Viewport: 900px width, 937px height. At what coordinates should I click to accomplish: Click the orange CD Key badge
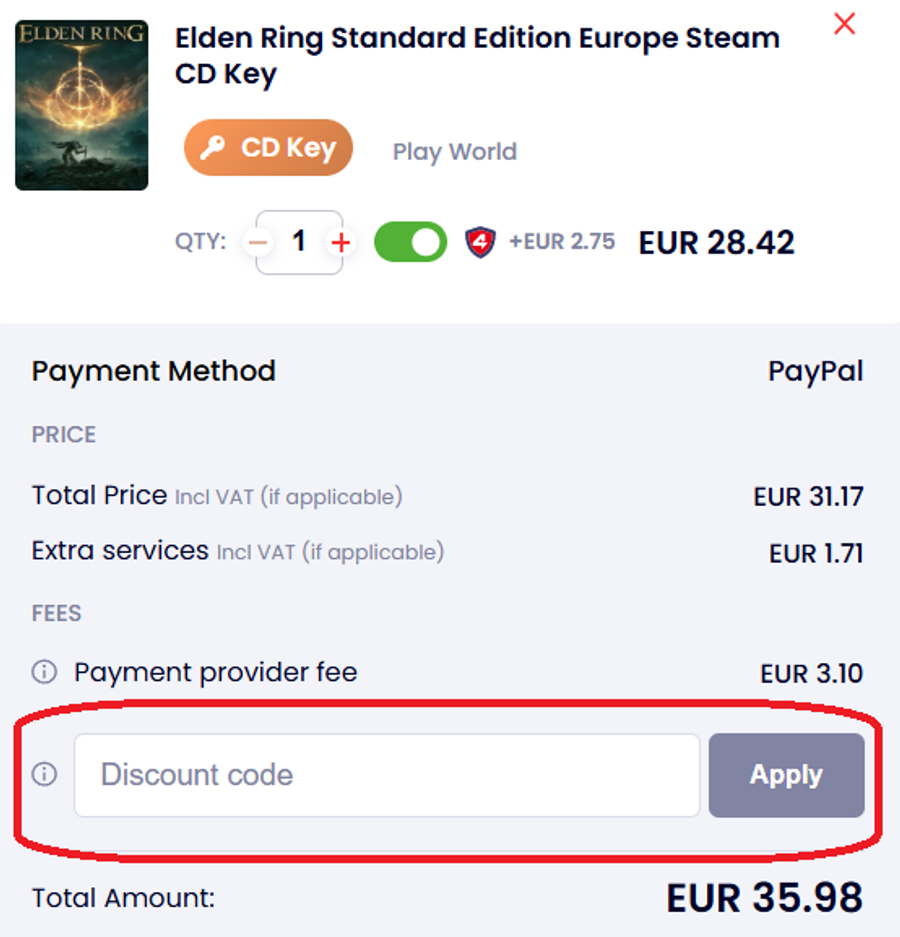tap(268, 148)
